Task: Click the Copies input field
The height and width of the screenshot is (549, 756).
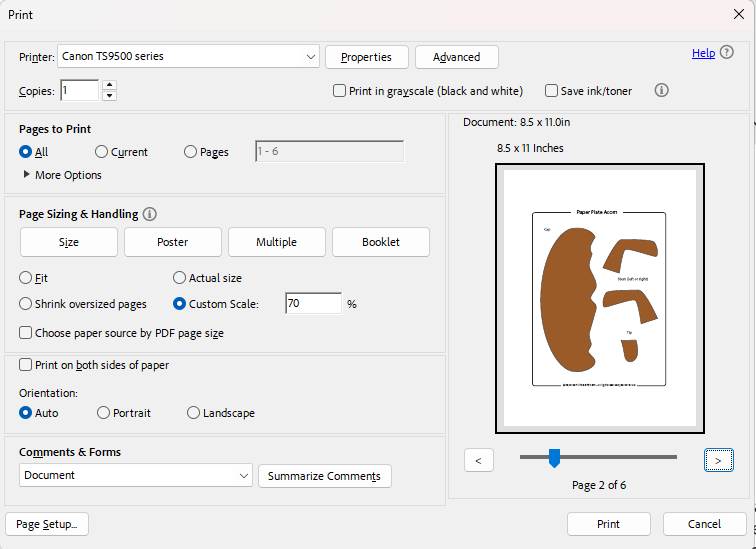Action: click(x=80, y=90)
